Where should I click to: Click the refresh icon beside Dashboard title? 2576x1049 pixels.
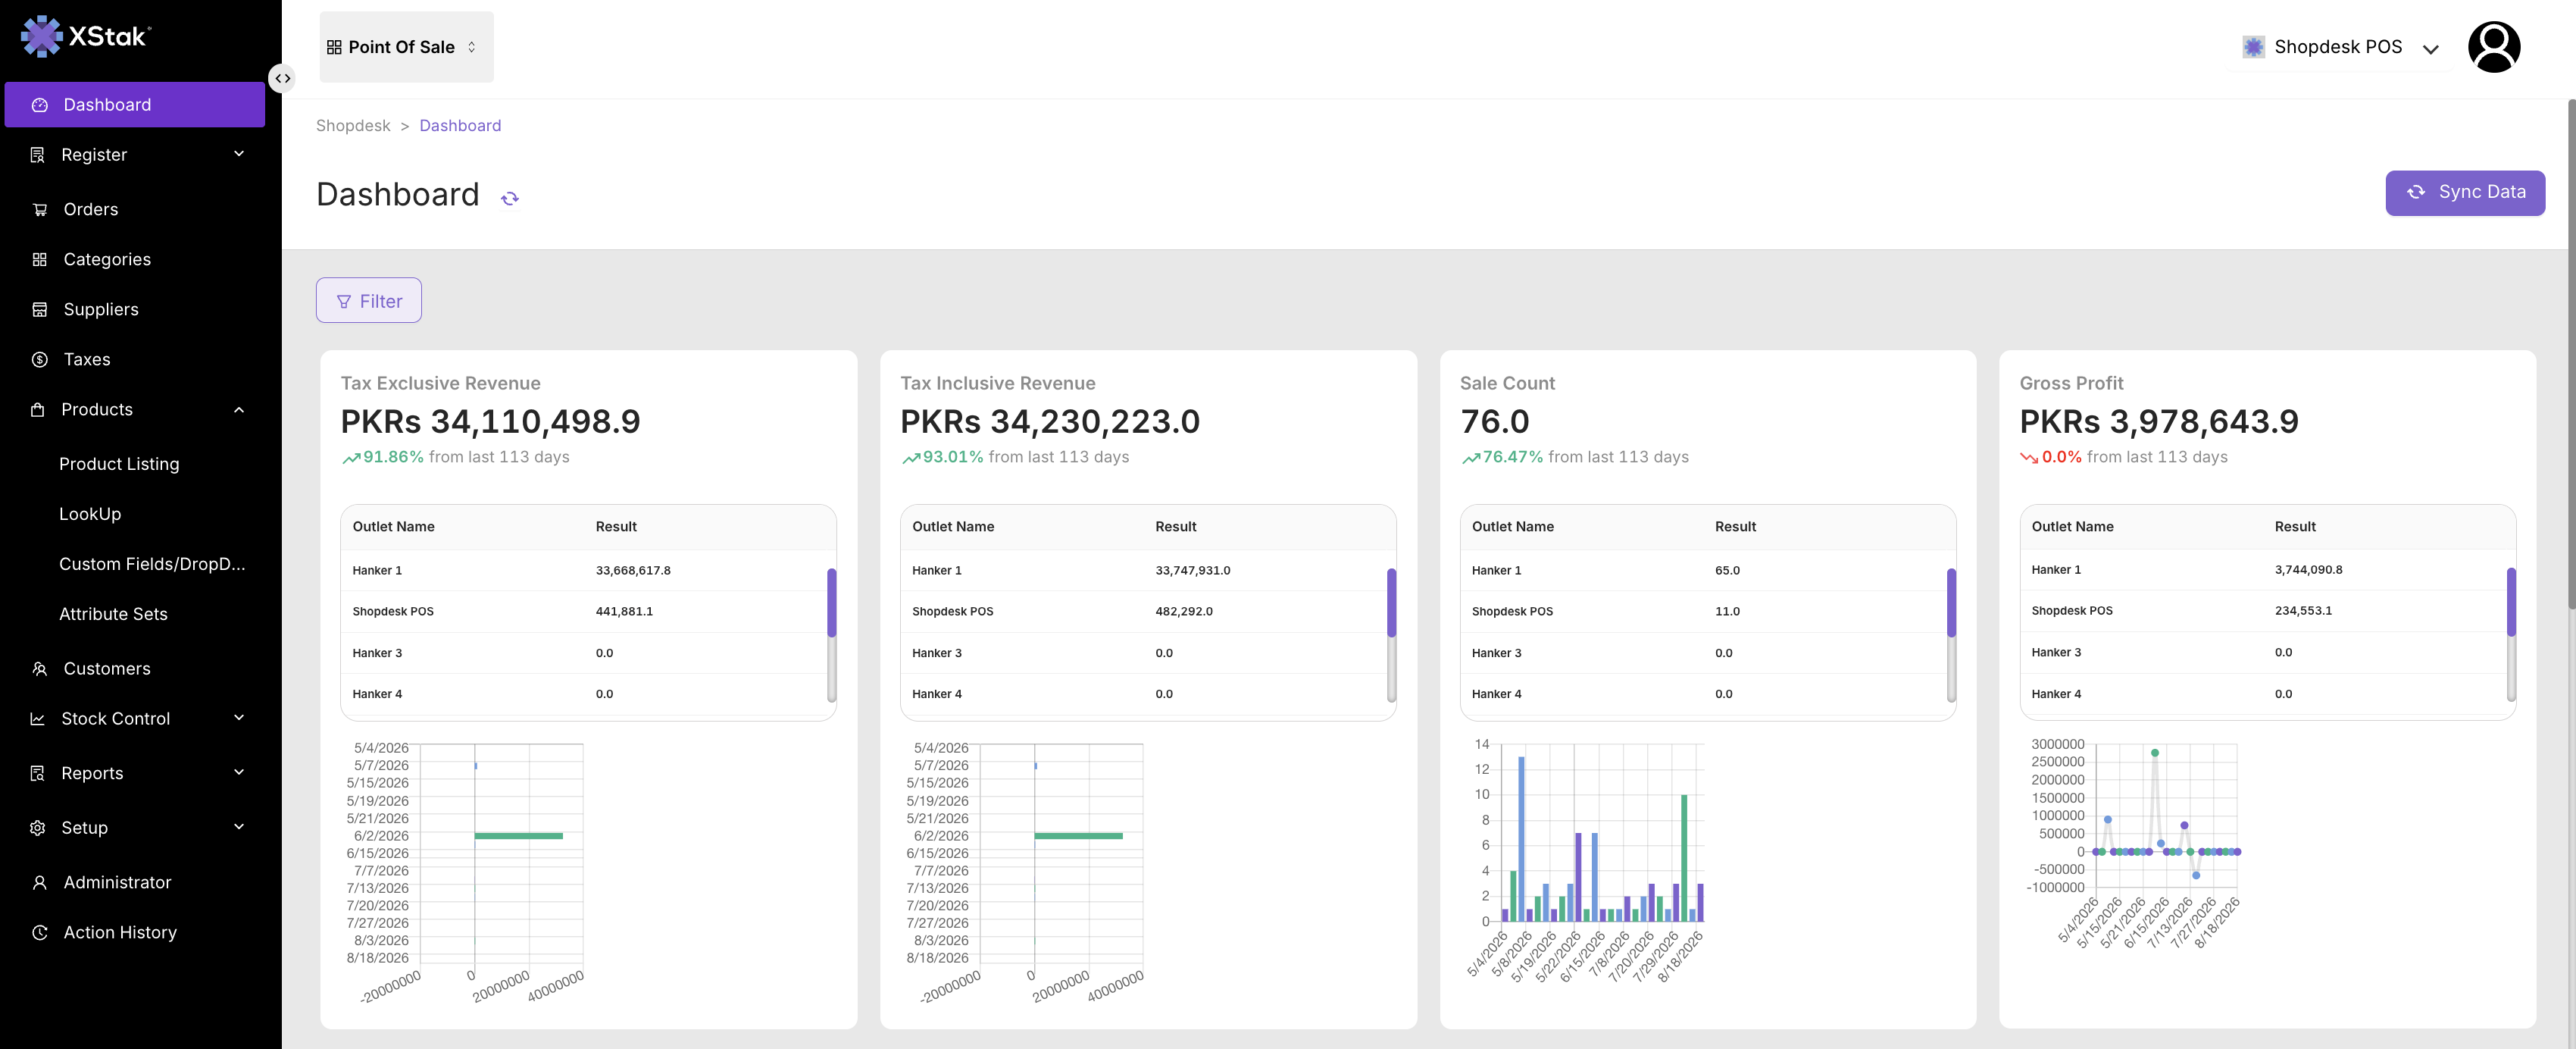point(510,198)
